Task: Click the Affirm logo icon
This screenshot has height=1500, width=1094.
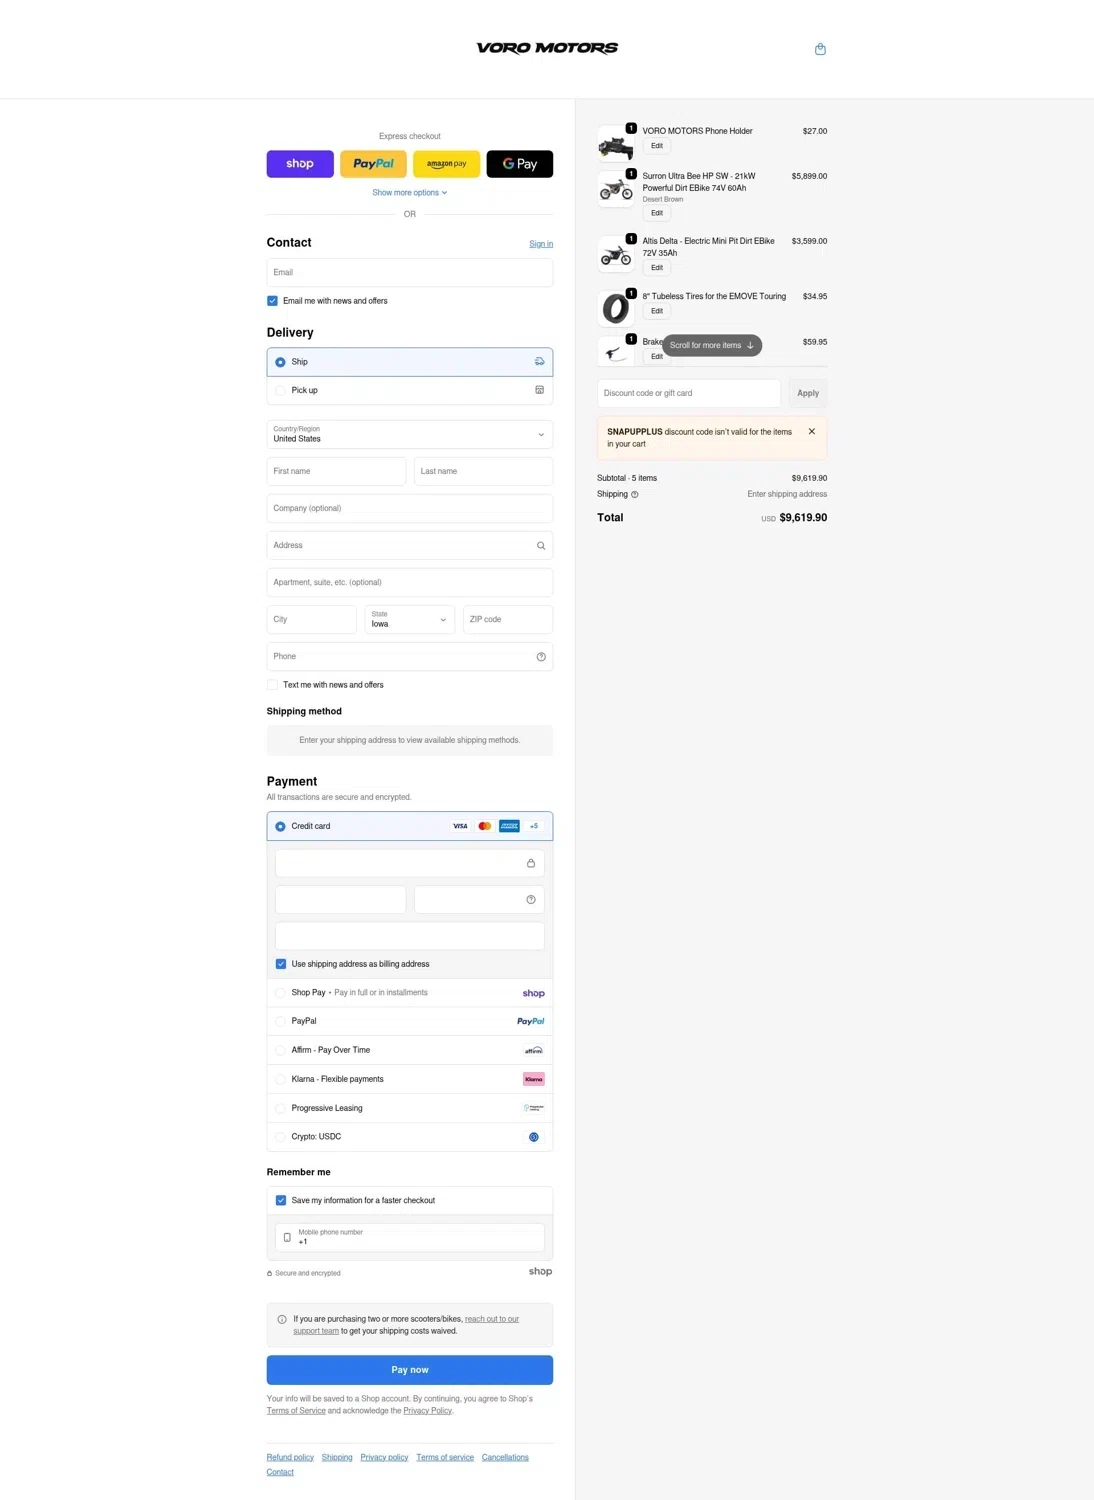Action: (534, 1050)
